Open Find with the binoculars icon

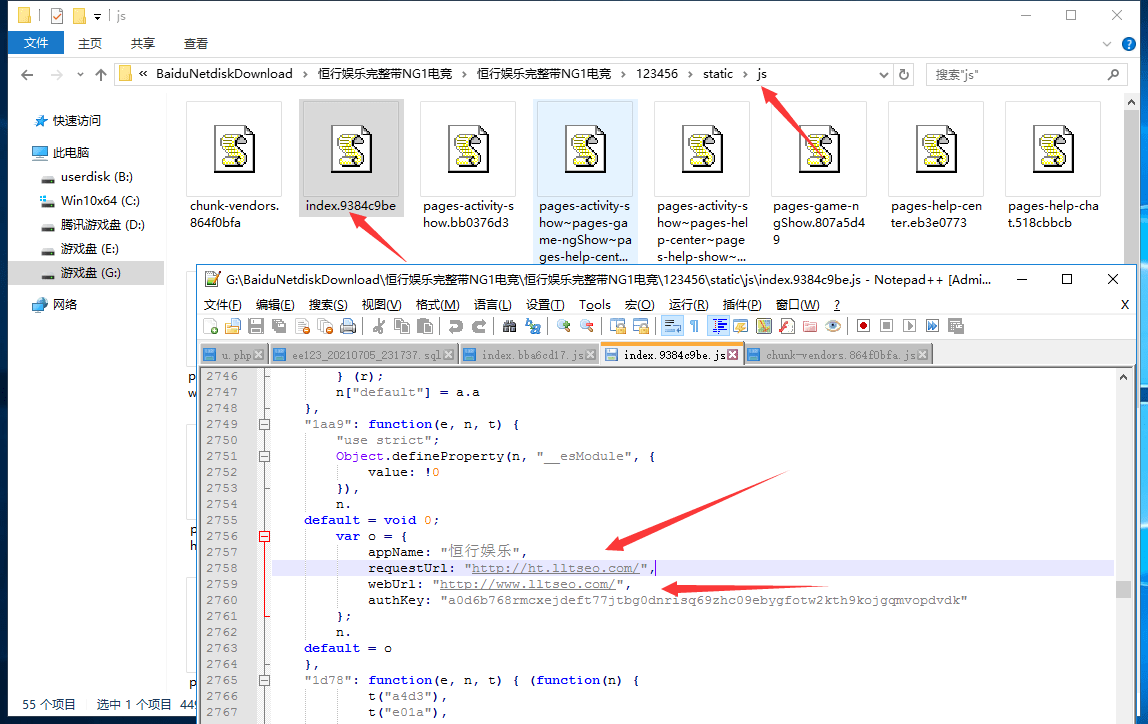510,326
